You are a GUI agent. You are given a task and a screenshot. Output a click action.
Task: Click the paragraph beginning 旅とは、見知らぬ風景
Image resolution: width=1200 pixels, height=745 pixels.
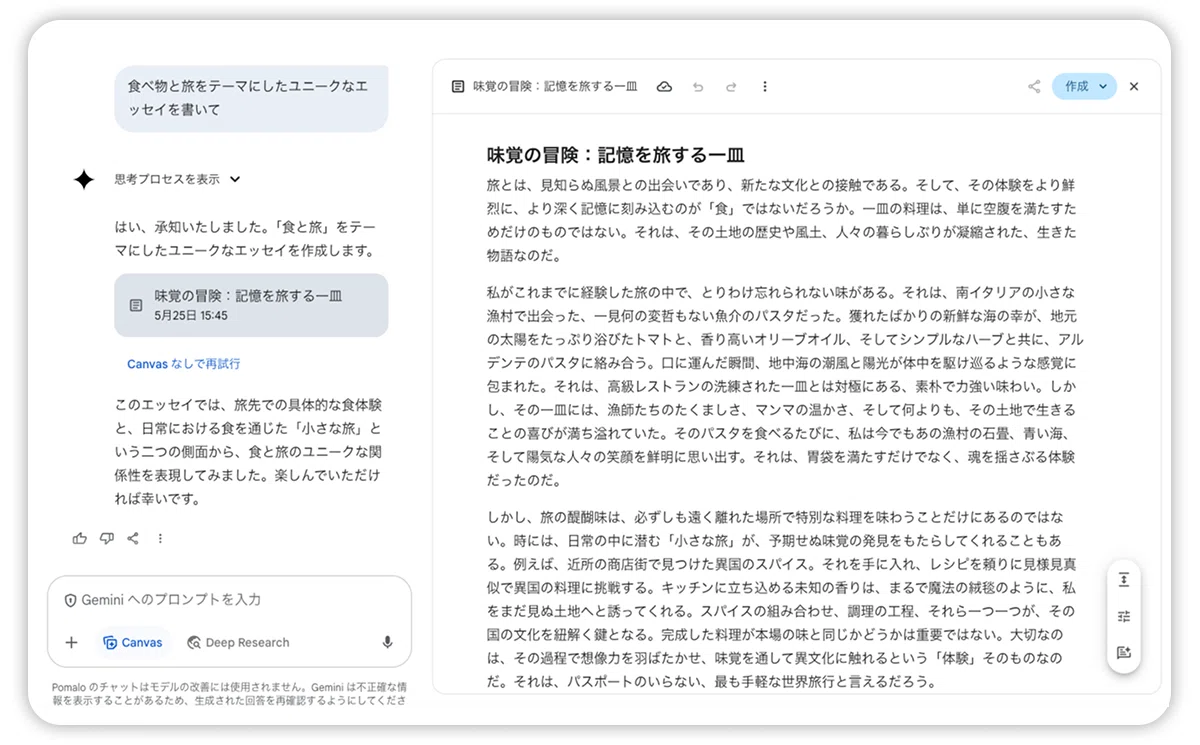782,221
